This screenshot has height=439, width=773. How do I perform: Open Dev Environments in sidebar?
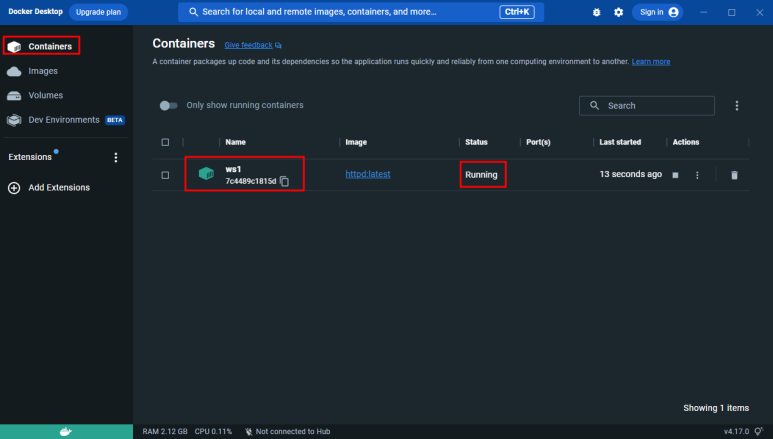[64, 120]
